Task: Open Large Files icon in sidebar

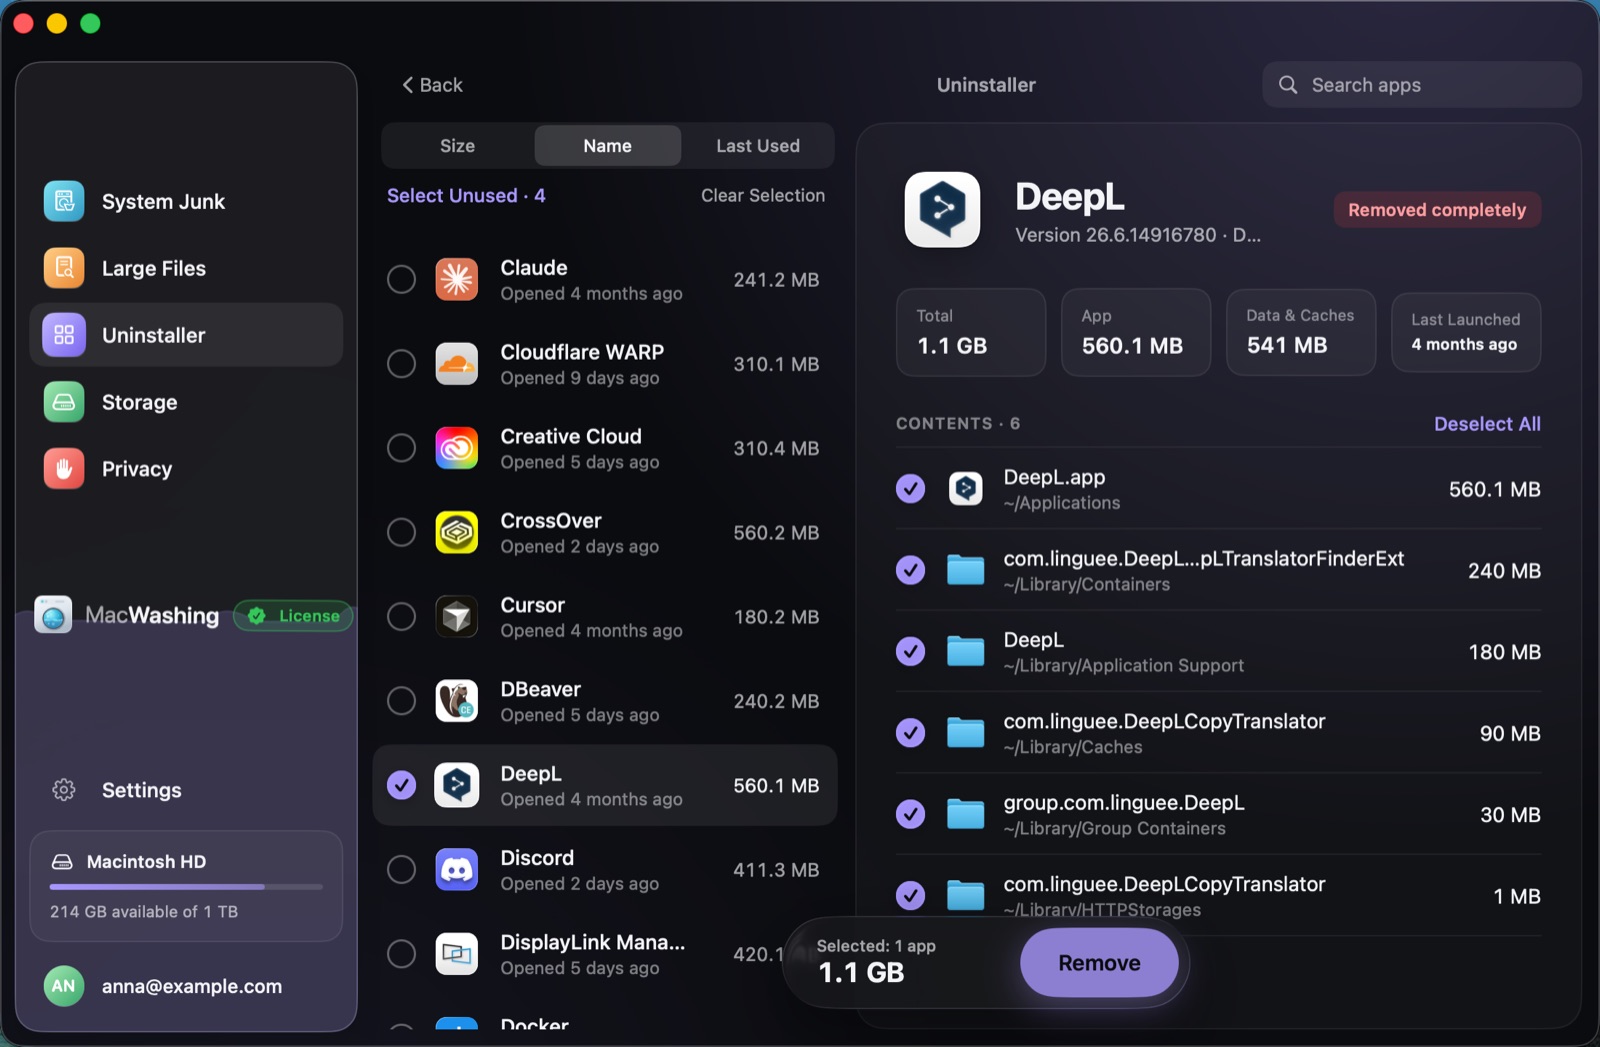Action: [x=64, y=268]
